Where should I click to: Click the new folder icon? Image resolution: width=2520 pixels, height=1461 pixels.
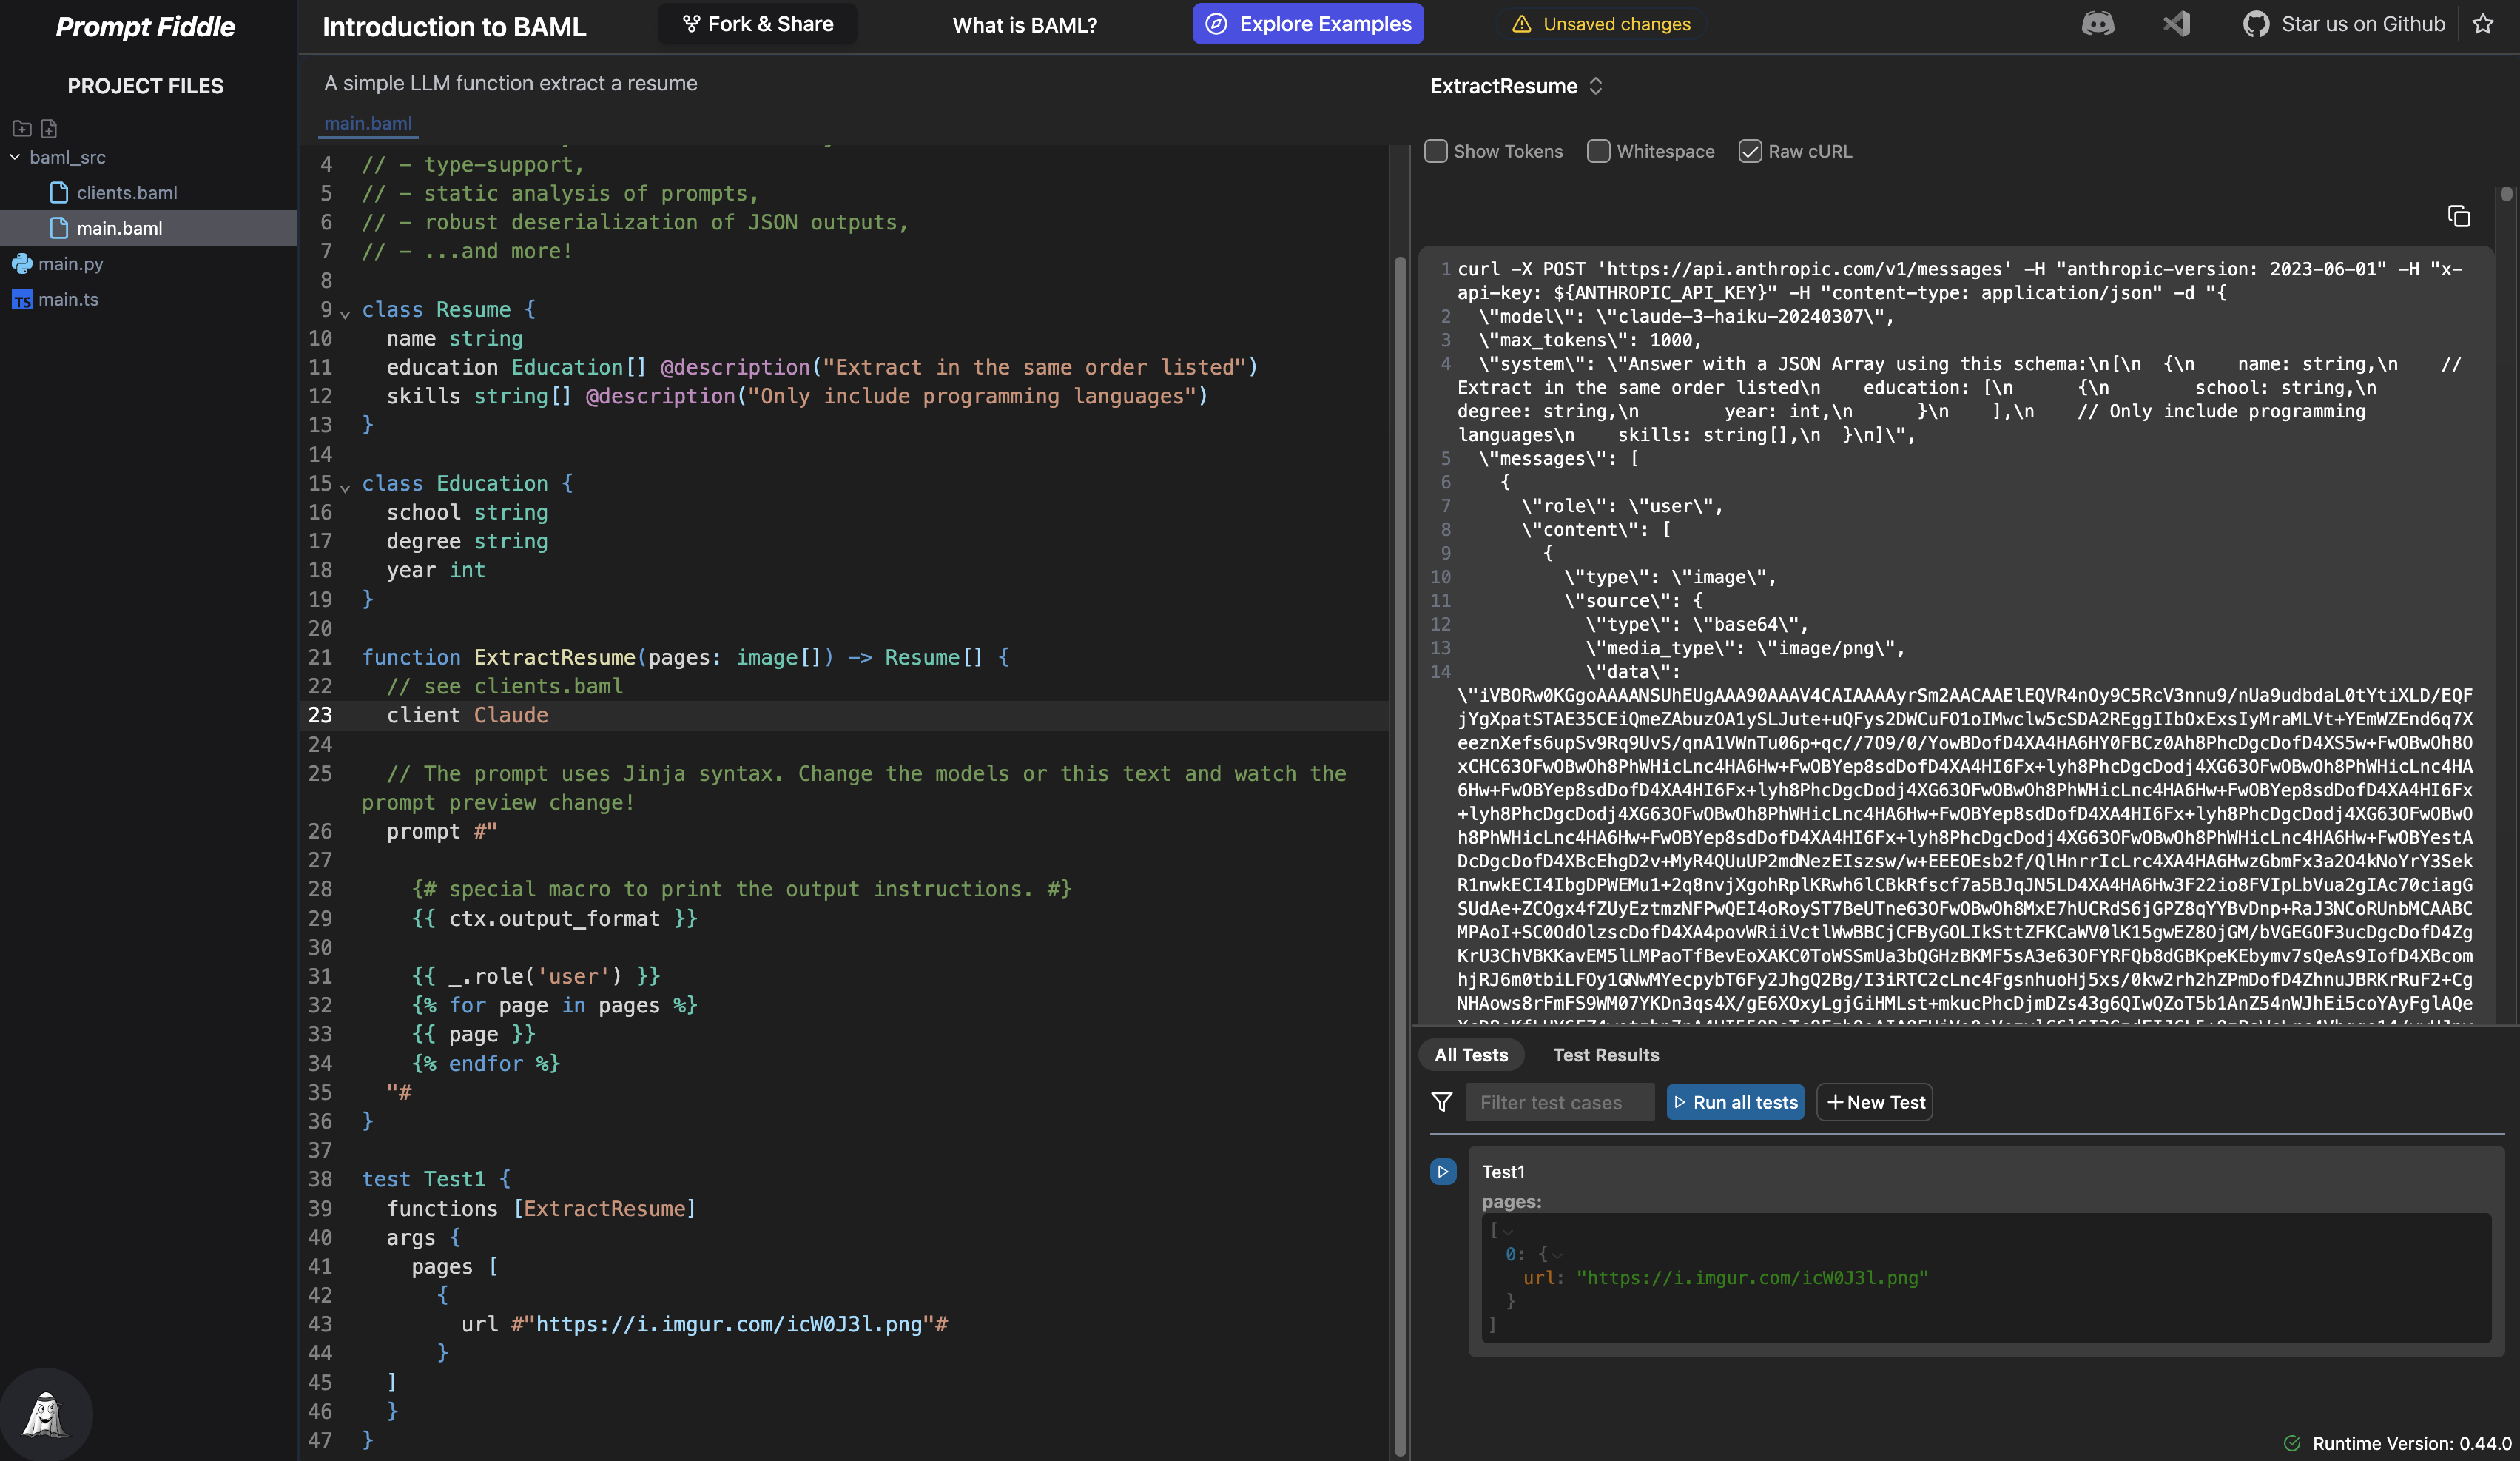22,128
